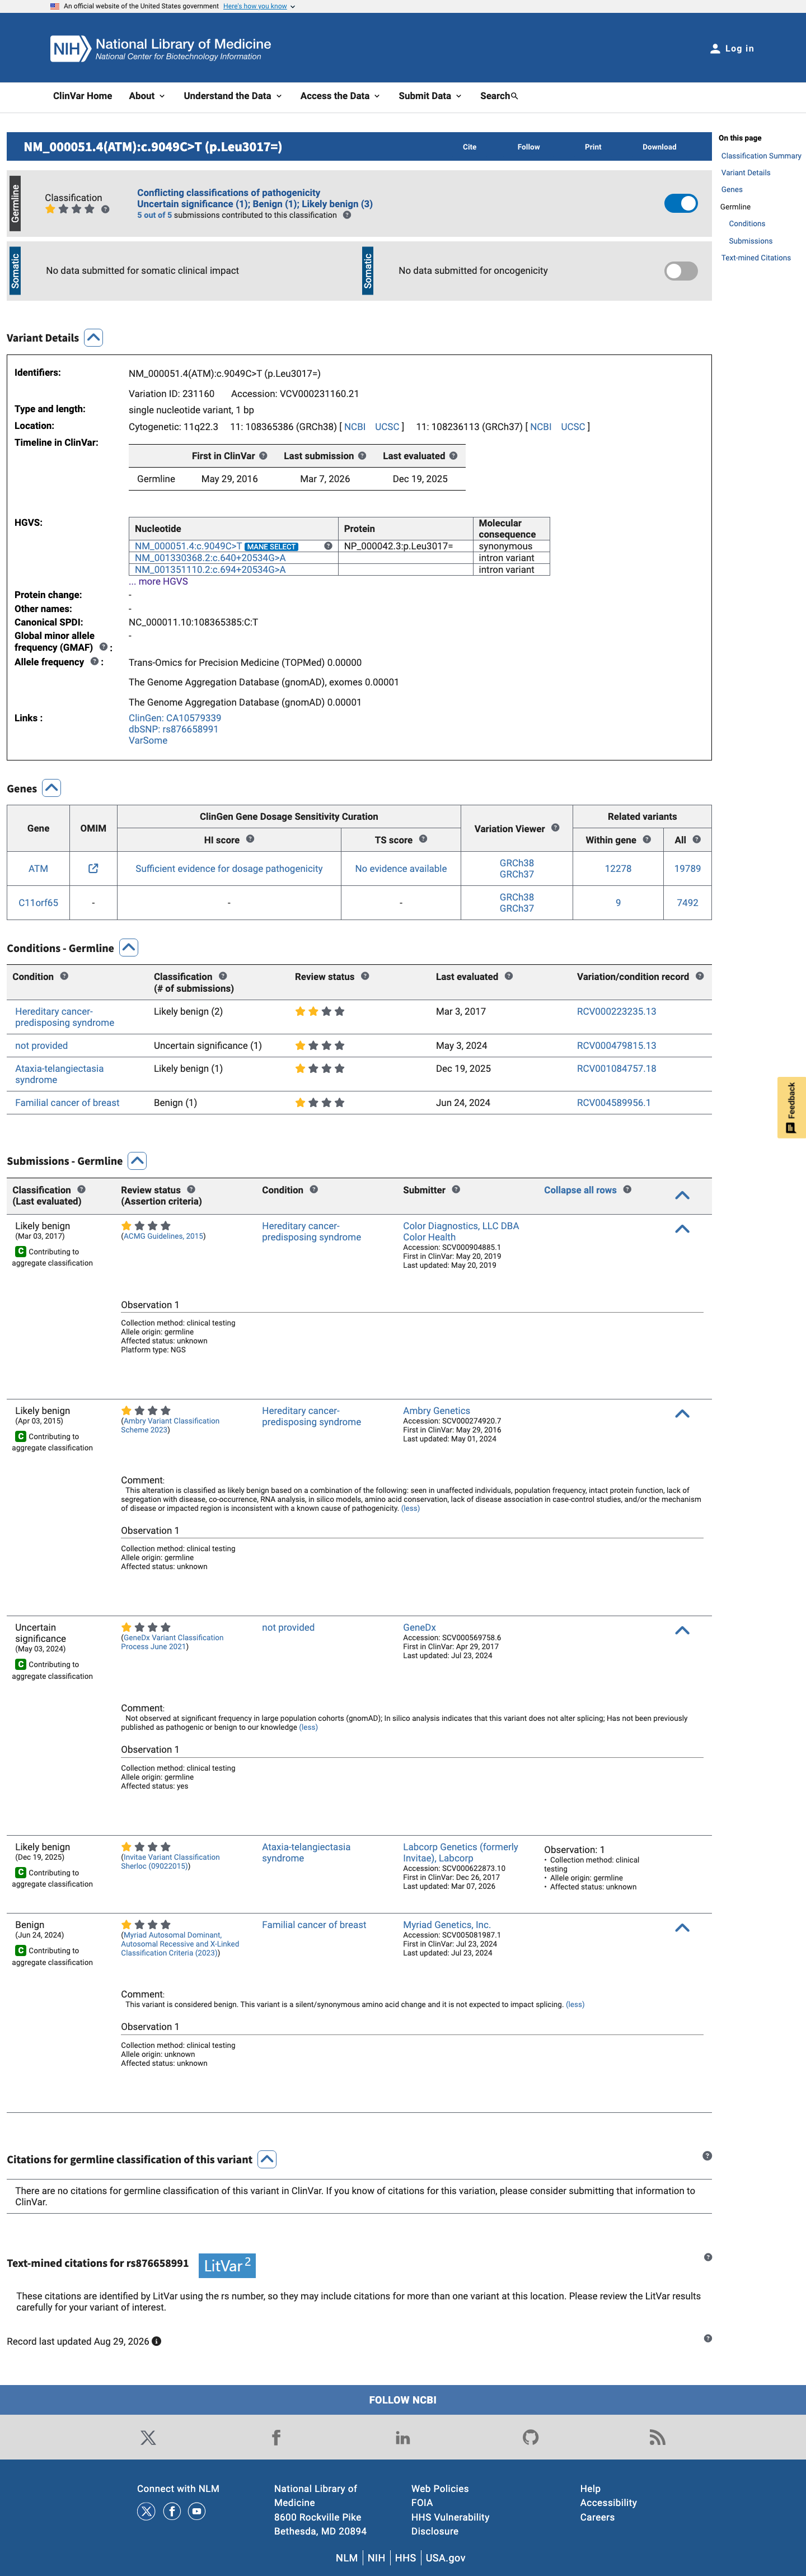This screenshot has width=806, height=2576.
Task: Turn on the Somatic classification toggle
Action: (681, 271)
